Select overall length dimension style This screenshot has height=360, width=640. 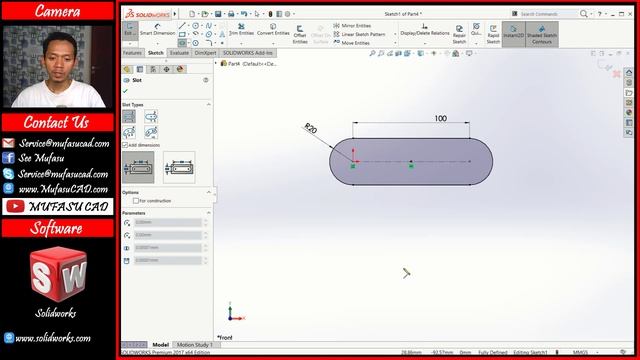click(179, 167)
